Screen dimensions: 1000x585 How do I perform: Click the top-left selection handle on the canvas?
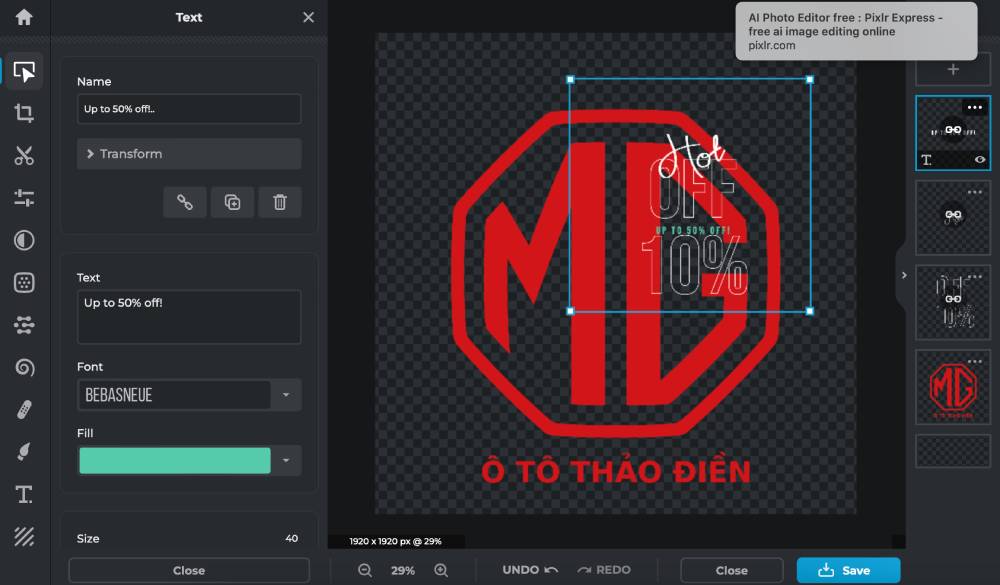click(x=570, y=80)
